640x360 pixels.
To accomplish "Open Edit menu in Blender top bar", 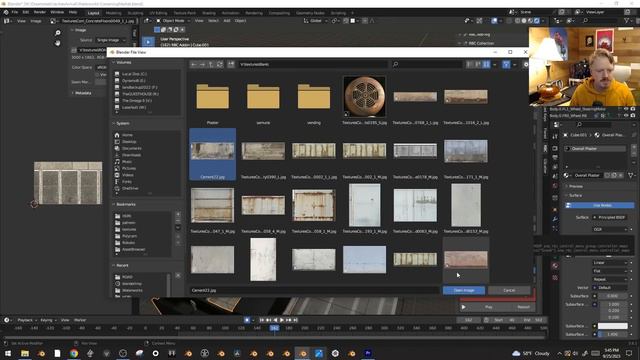I will [26, 12].
